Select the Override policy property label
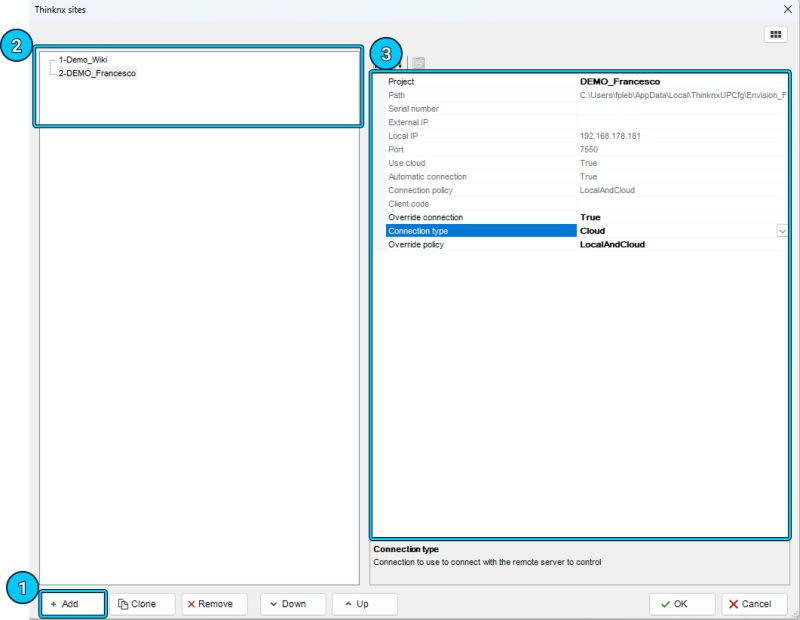 click(x=416, y=245)
